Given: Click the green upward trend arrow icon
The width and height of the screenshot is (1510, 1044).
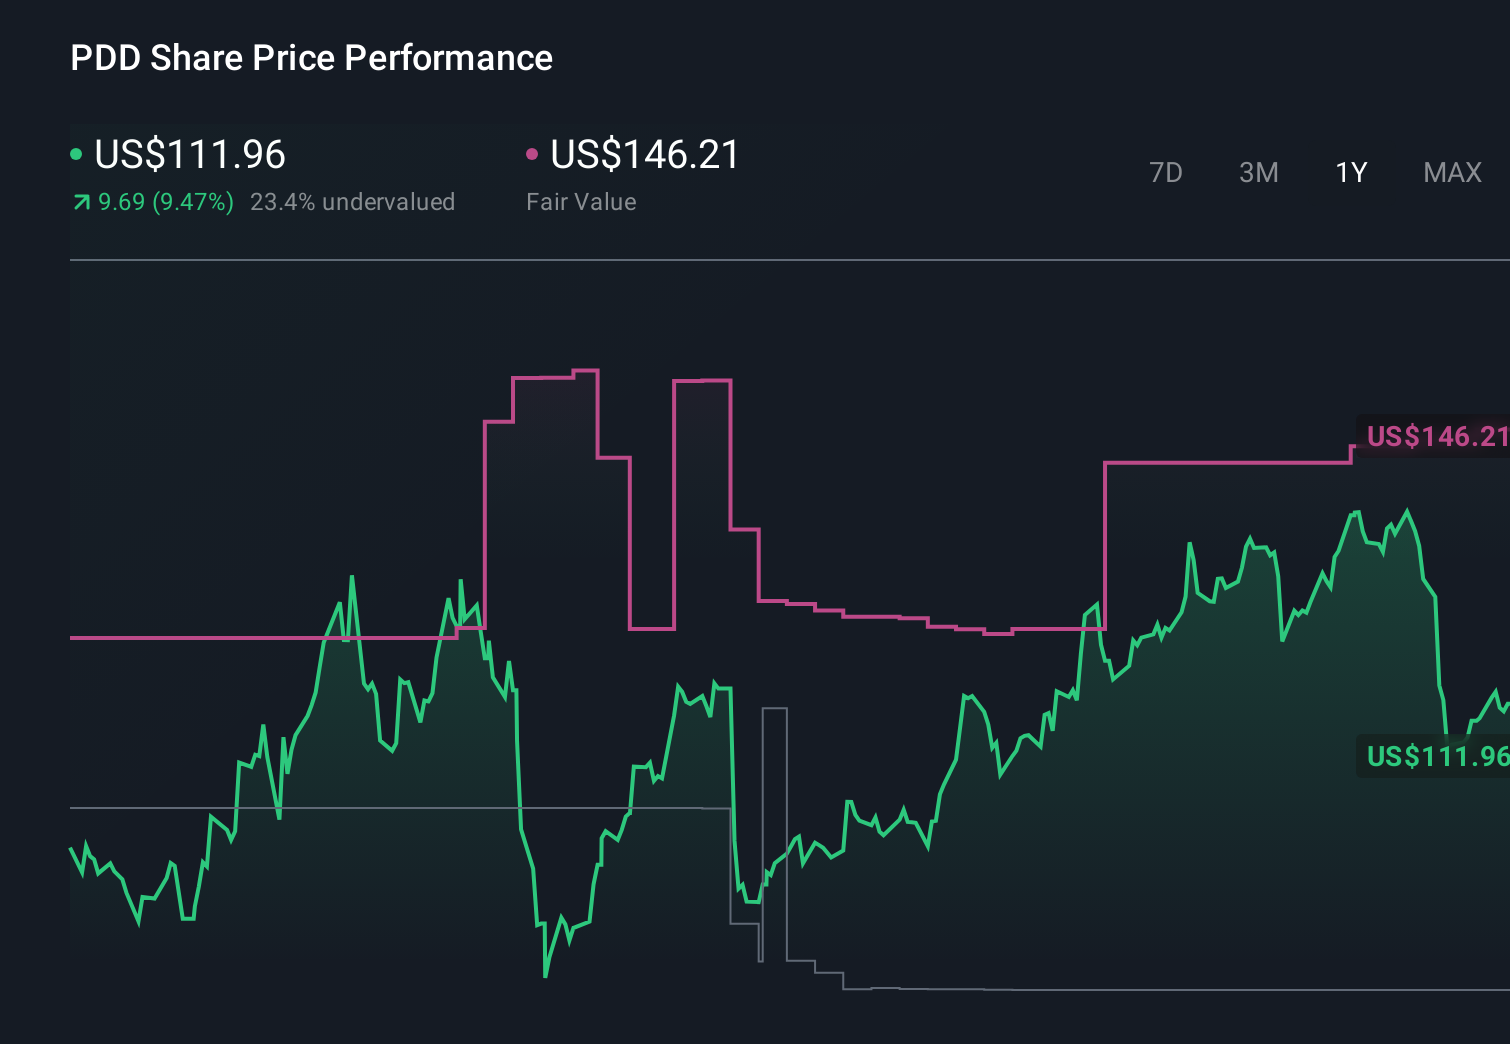Looking at the screenshot, I should [x=80, y=201].
